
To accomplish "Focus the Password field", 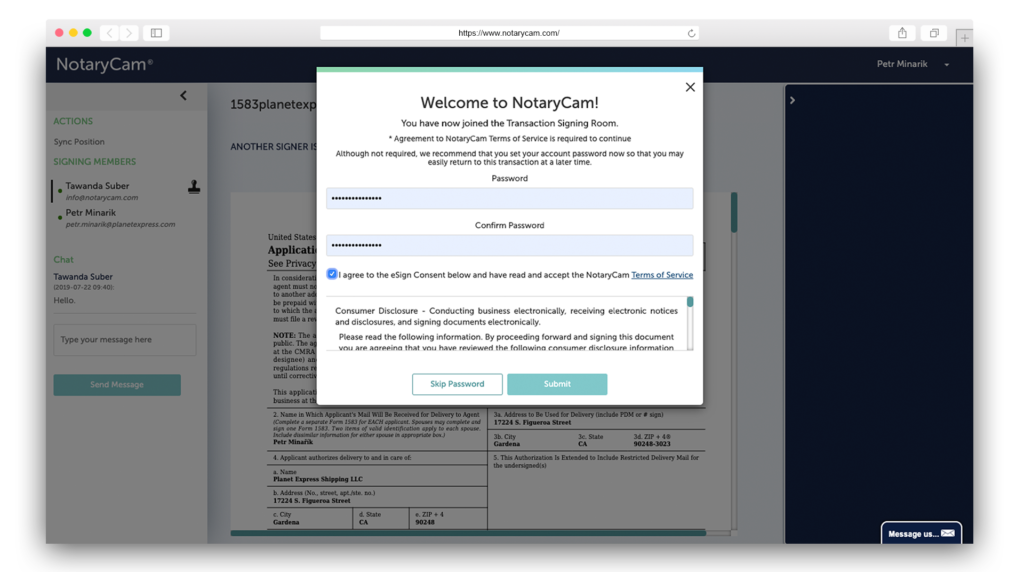I will click(x=509, y=198).
